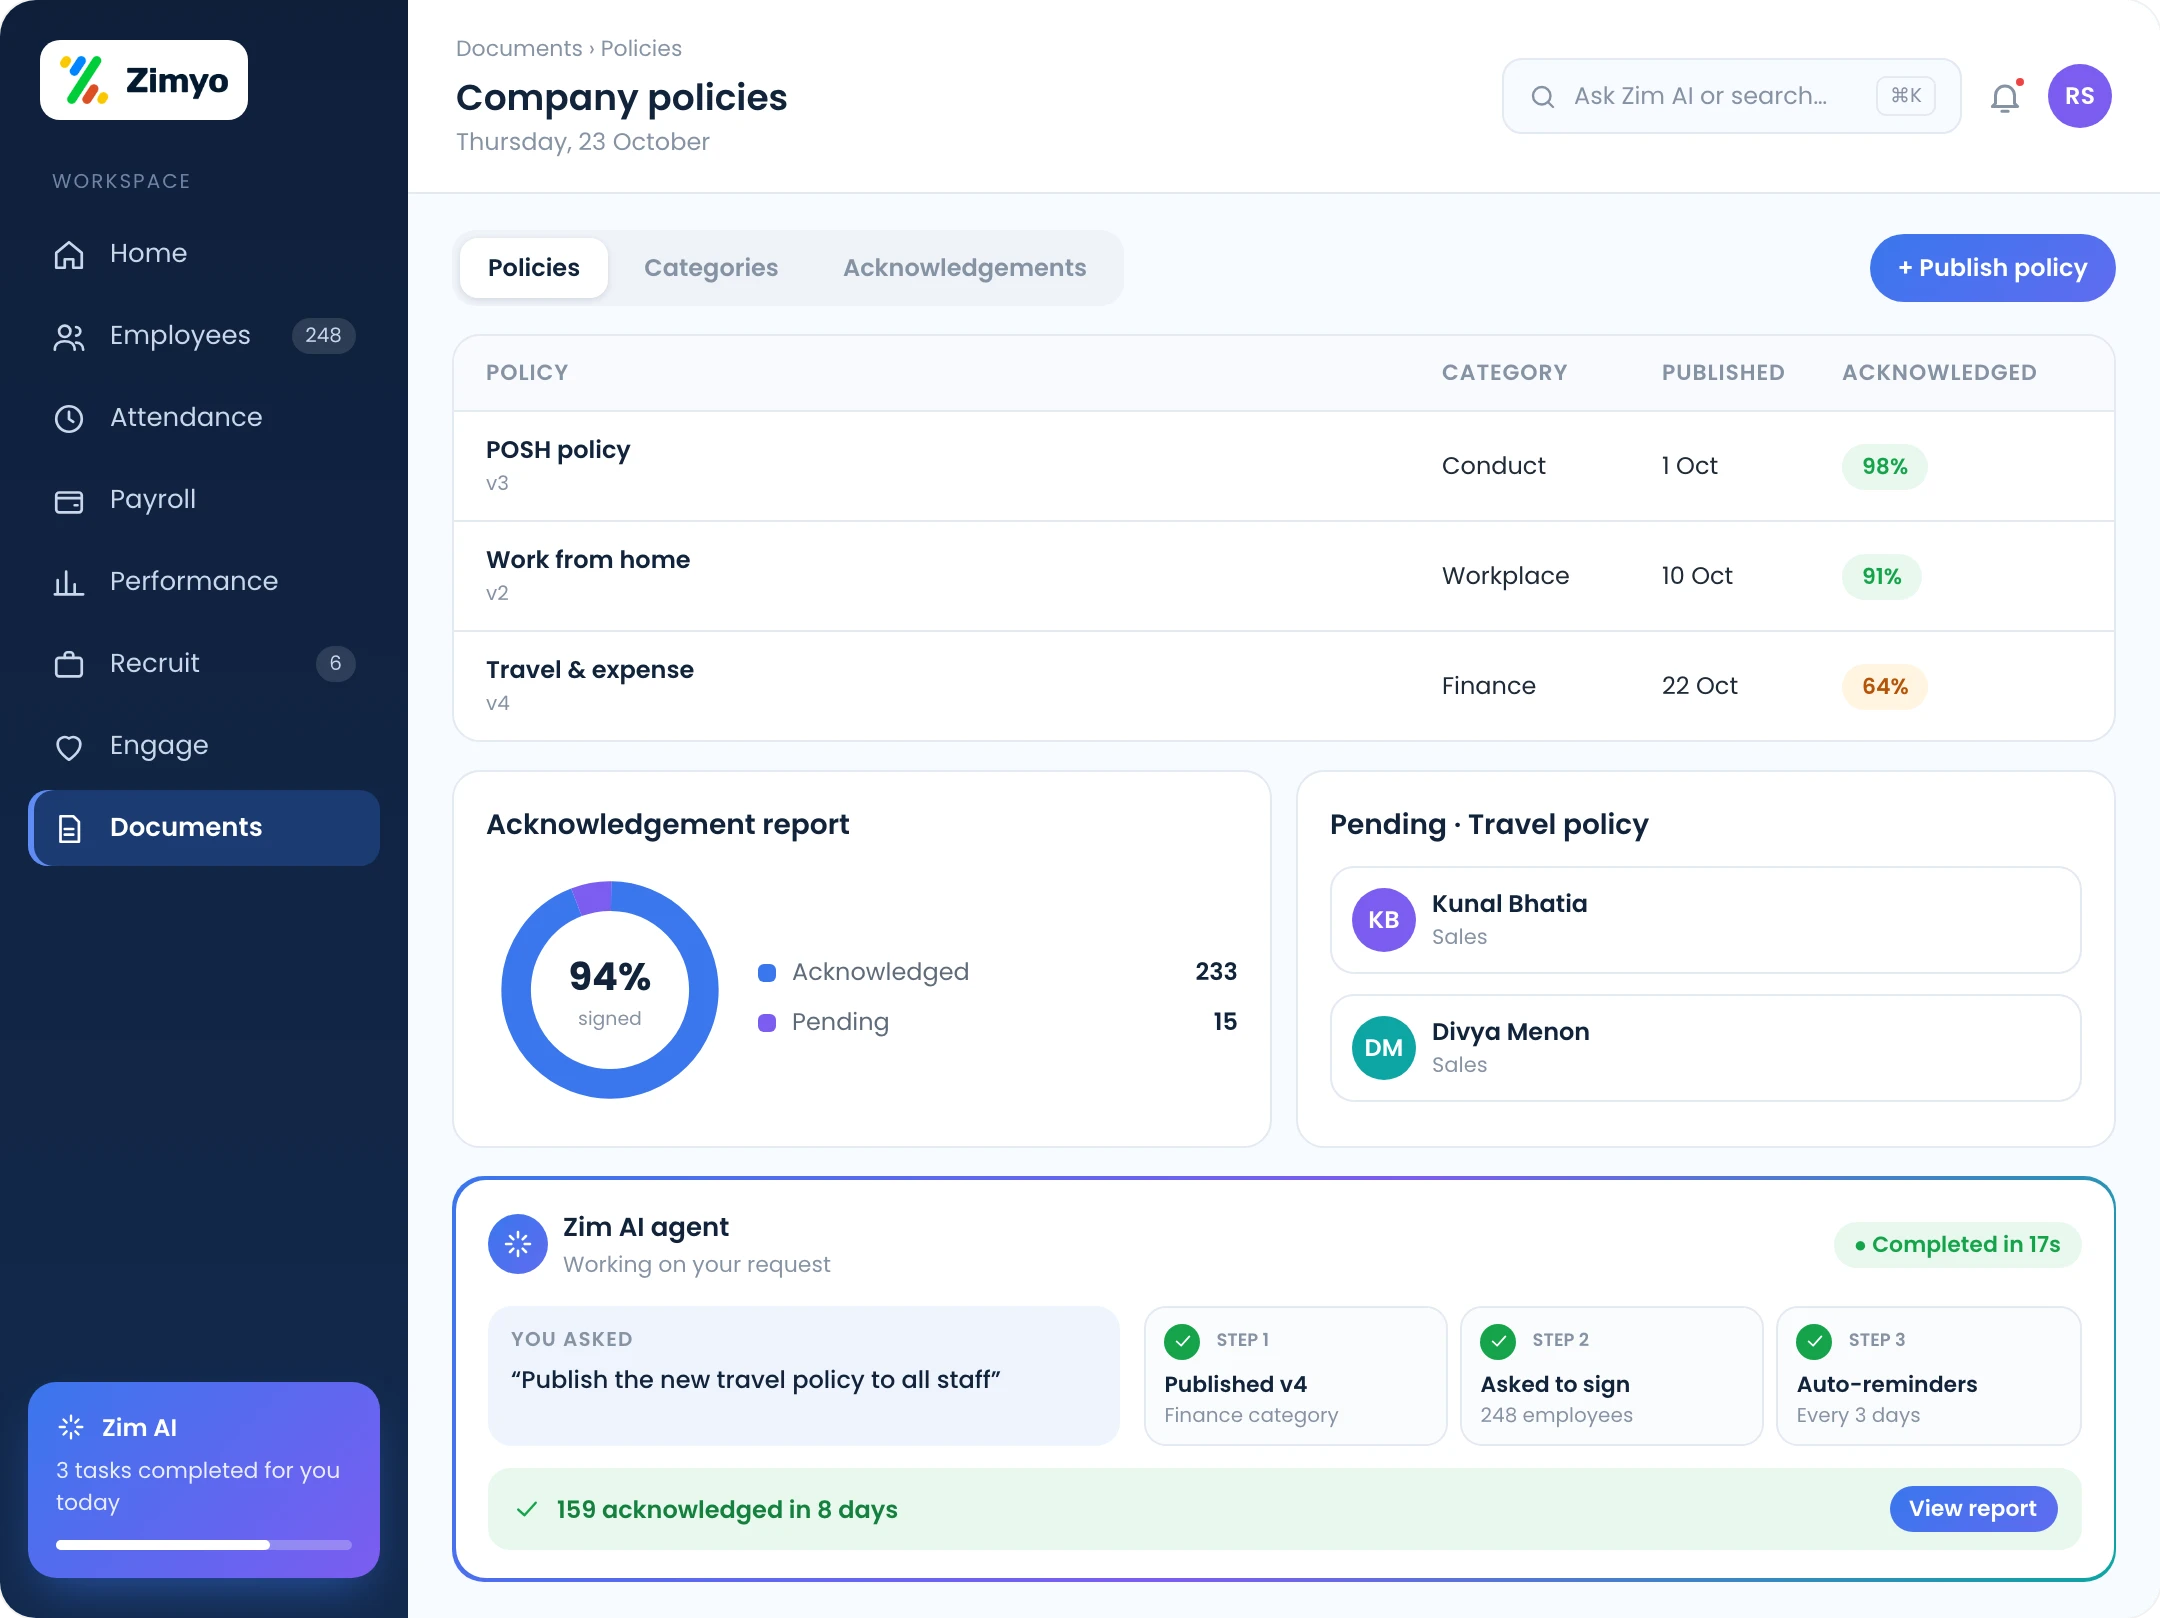Screen dimensions: 2160x1618
Task: Click the KB avatar for Kunal Bhatia
Action: (x=1383, y=920)
